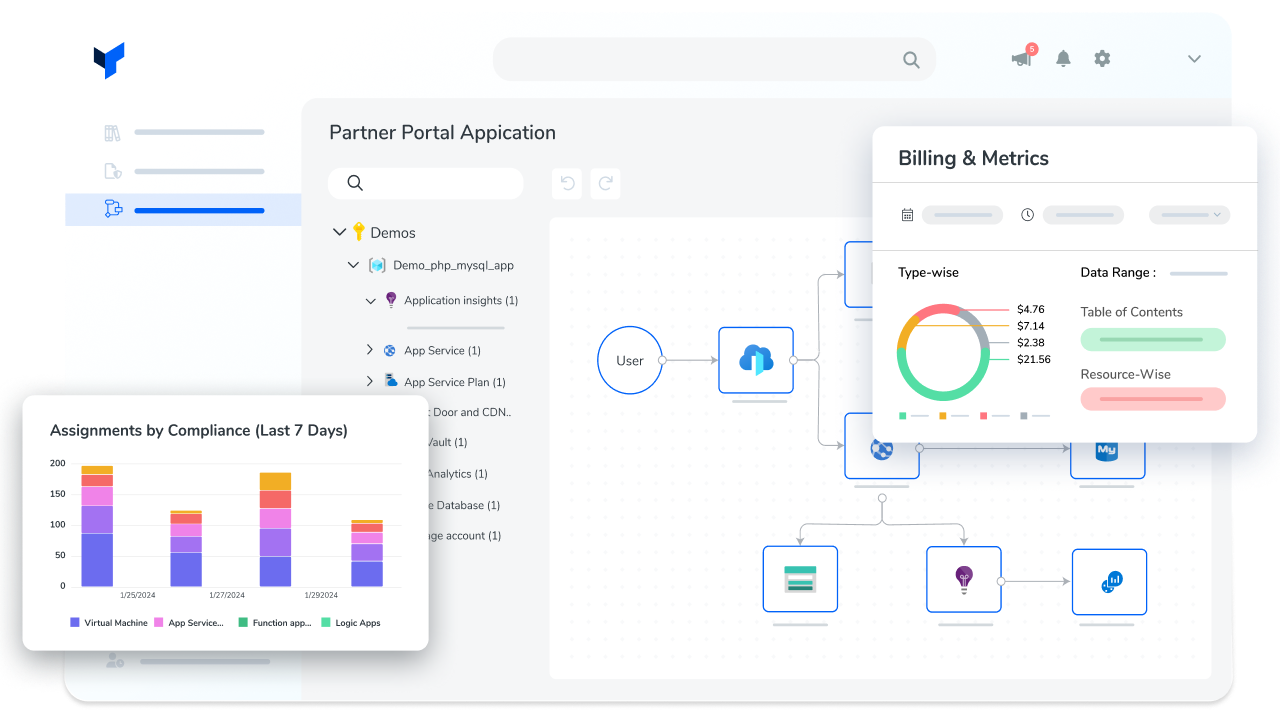The image size is (1280, 720).
Task: Expand App Service (1) tree node
Action: pyautogui.click(x=369, y=350)
